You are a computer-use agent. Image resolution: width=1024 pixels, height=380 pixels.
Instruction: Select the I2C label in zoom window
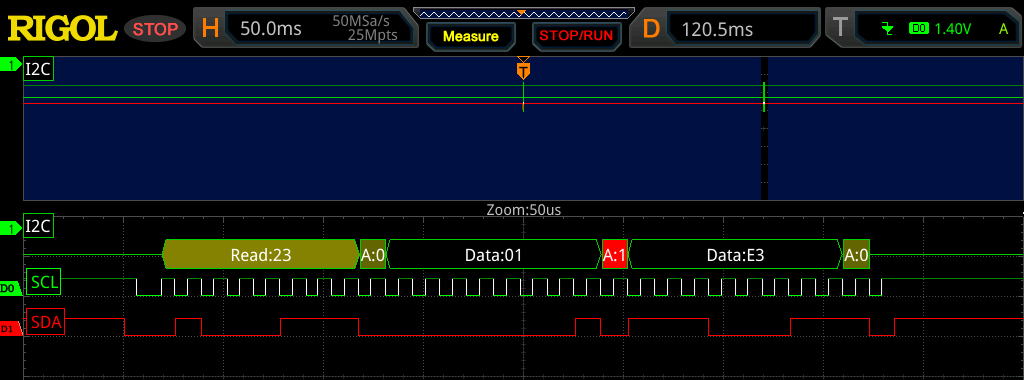pyautogui.click(x=38, y=227)
